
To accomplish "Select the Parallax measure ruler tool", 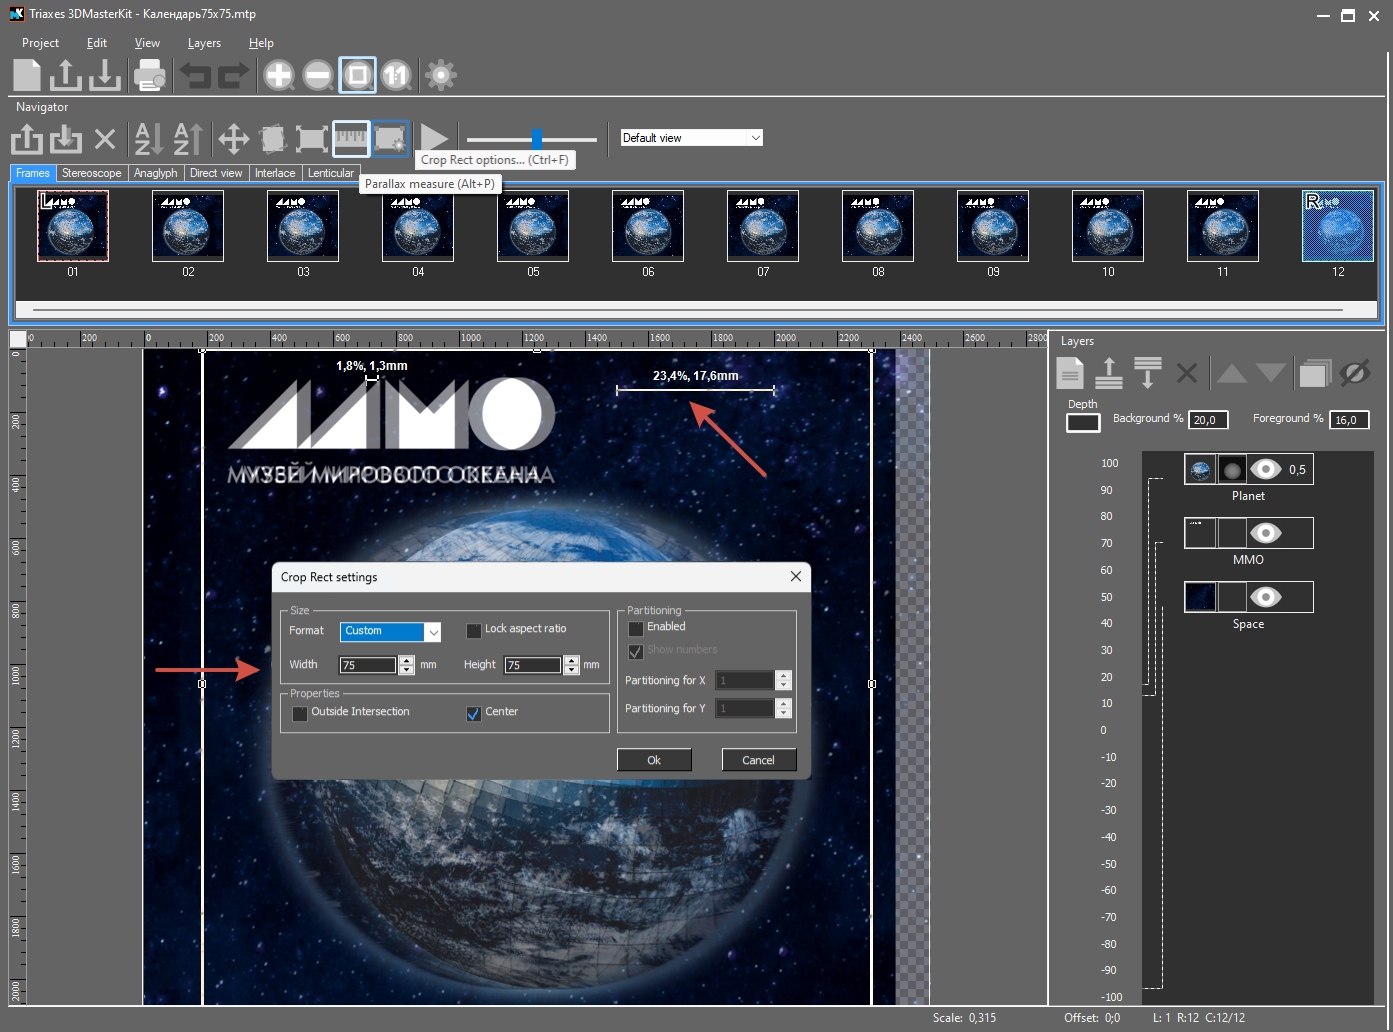I will coord(351,139).
